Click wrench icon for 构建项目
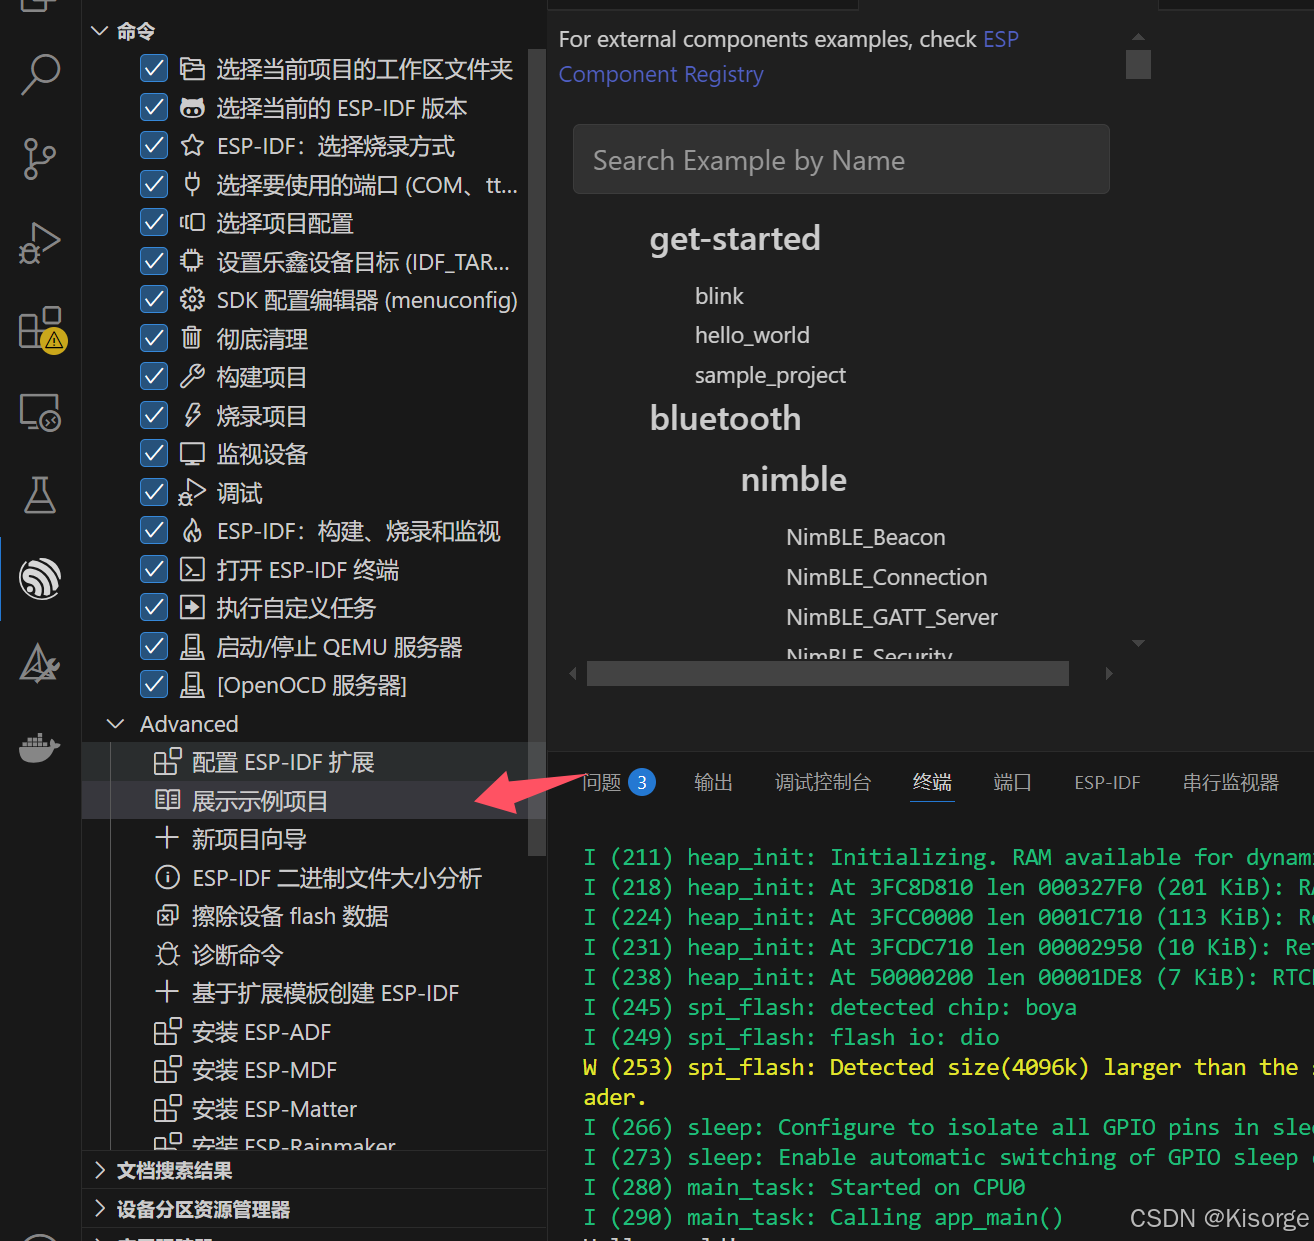Screen dimensions: 1314x1241 [192, 377]
